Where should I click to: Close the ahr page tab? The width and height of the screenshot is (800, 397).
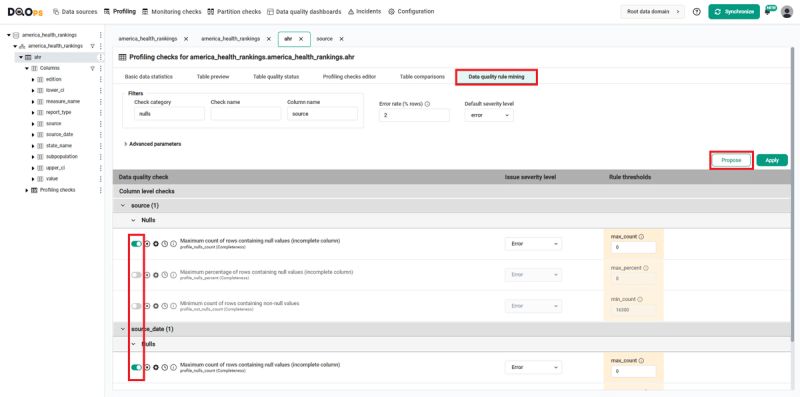pyautogui.click(x=301, y=39)
